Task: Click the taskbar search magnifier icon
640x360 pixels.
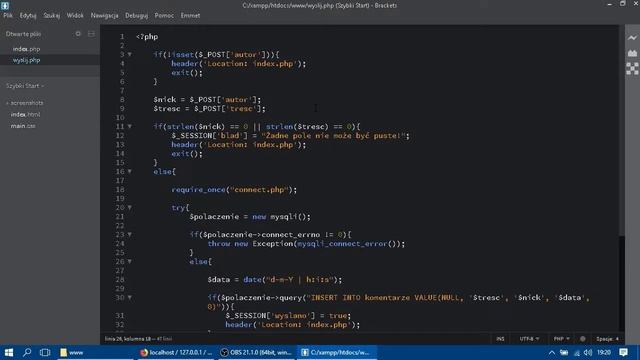Action: [27, 352]
